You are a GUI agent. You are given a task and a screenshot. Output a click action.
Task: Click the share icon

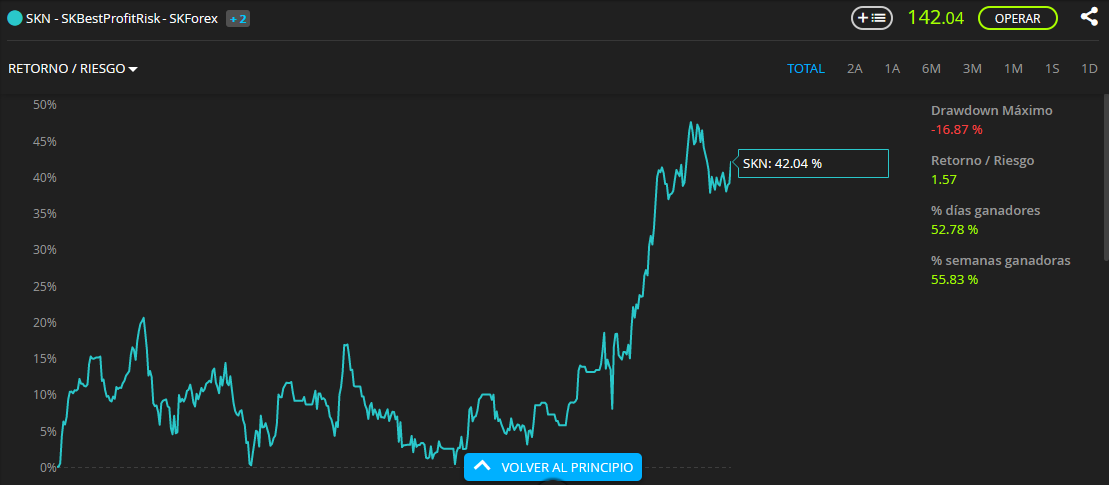coord(1089,17)
